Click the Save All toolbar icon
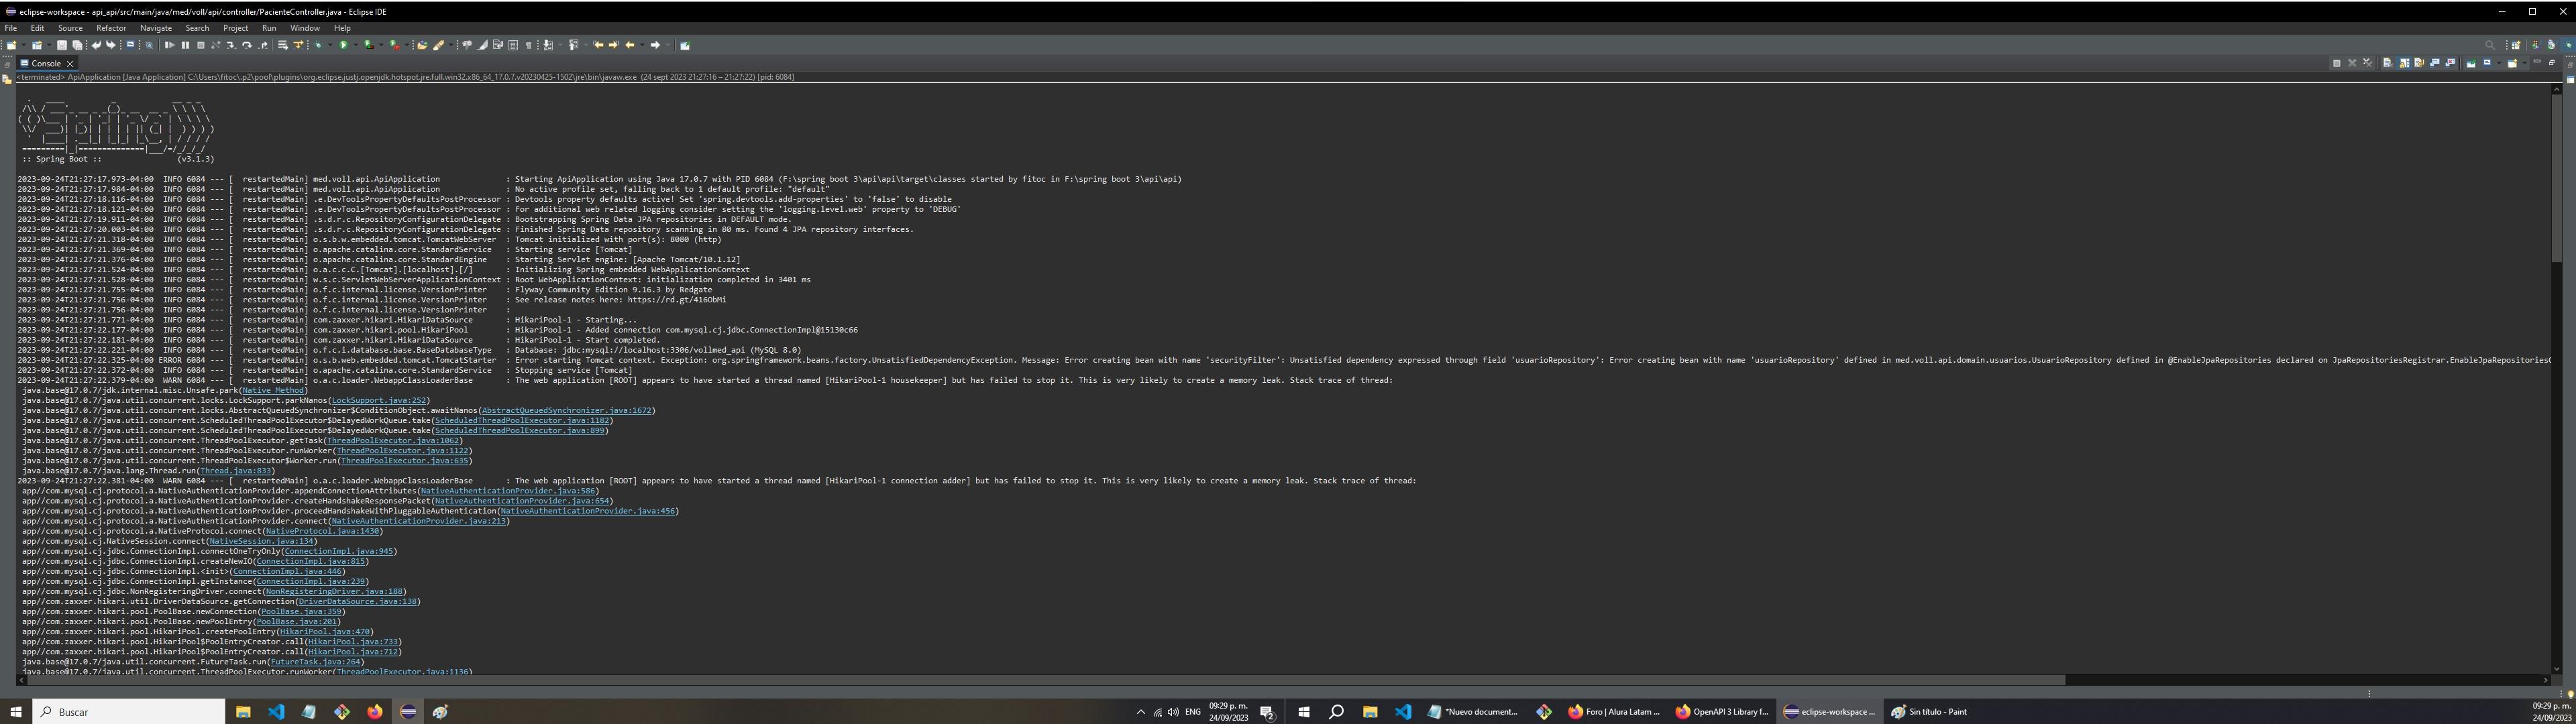Image resolution: width=2576 pixels, height=724 pixels. click(x=77, y=45)
